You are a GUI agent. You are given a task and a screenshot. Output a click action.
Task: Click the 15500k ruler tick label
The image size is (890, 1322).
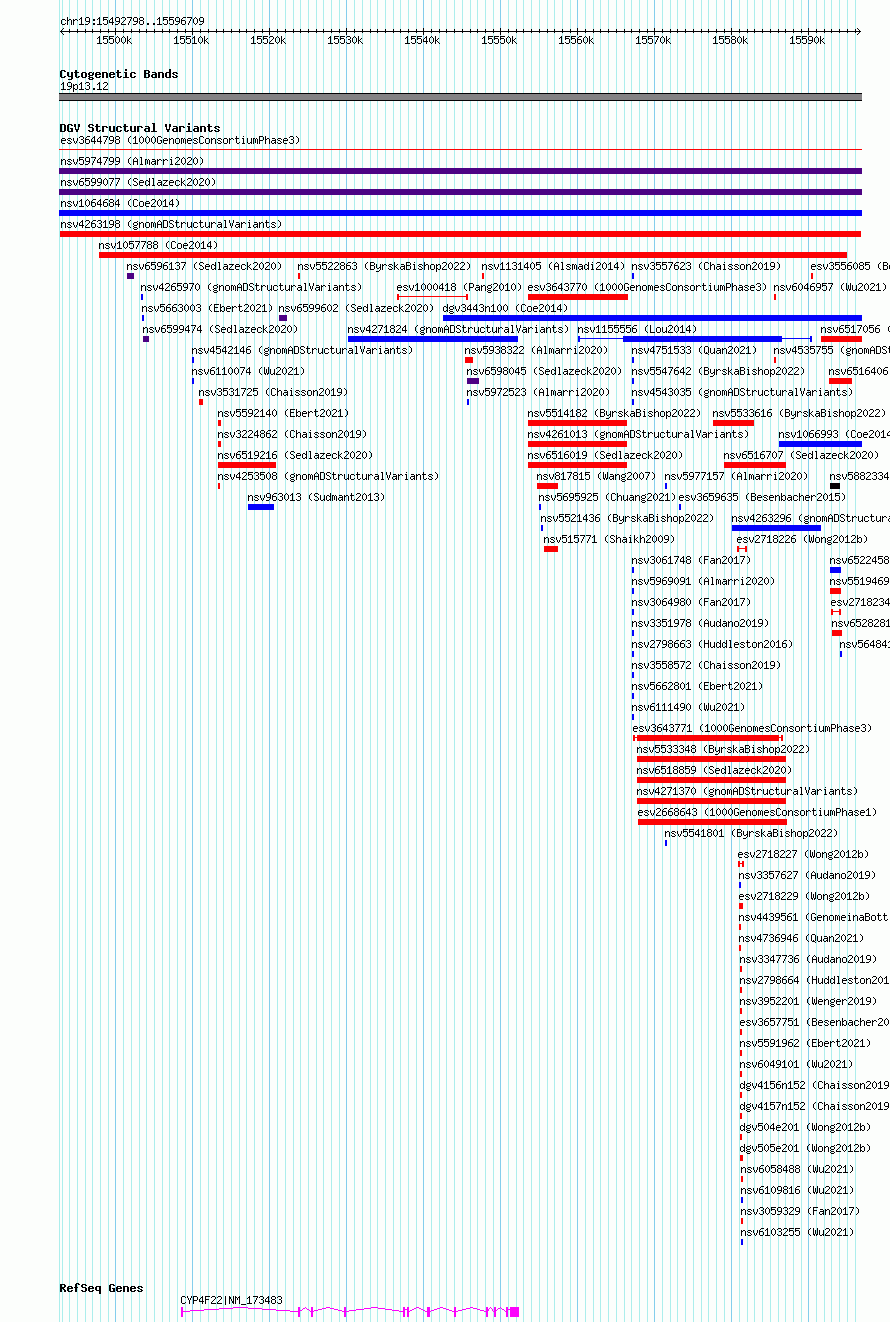114,41
